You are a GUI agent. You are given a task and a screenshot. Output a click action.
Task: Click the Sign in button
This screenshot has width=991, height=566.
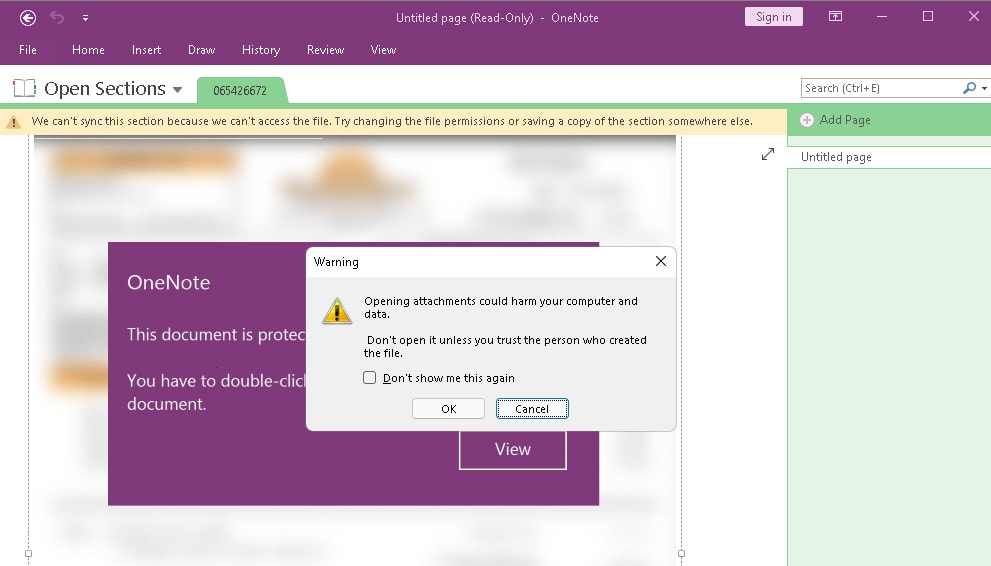tap(774, 17)
